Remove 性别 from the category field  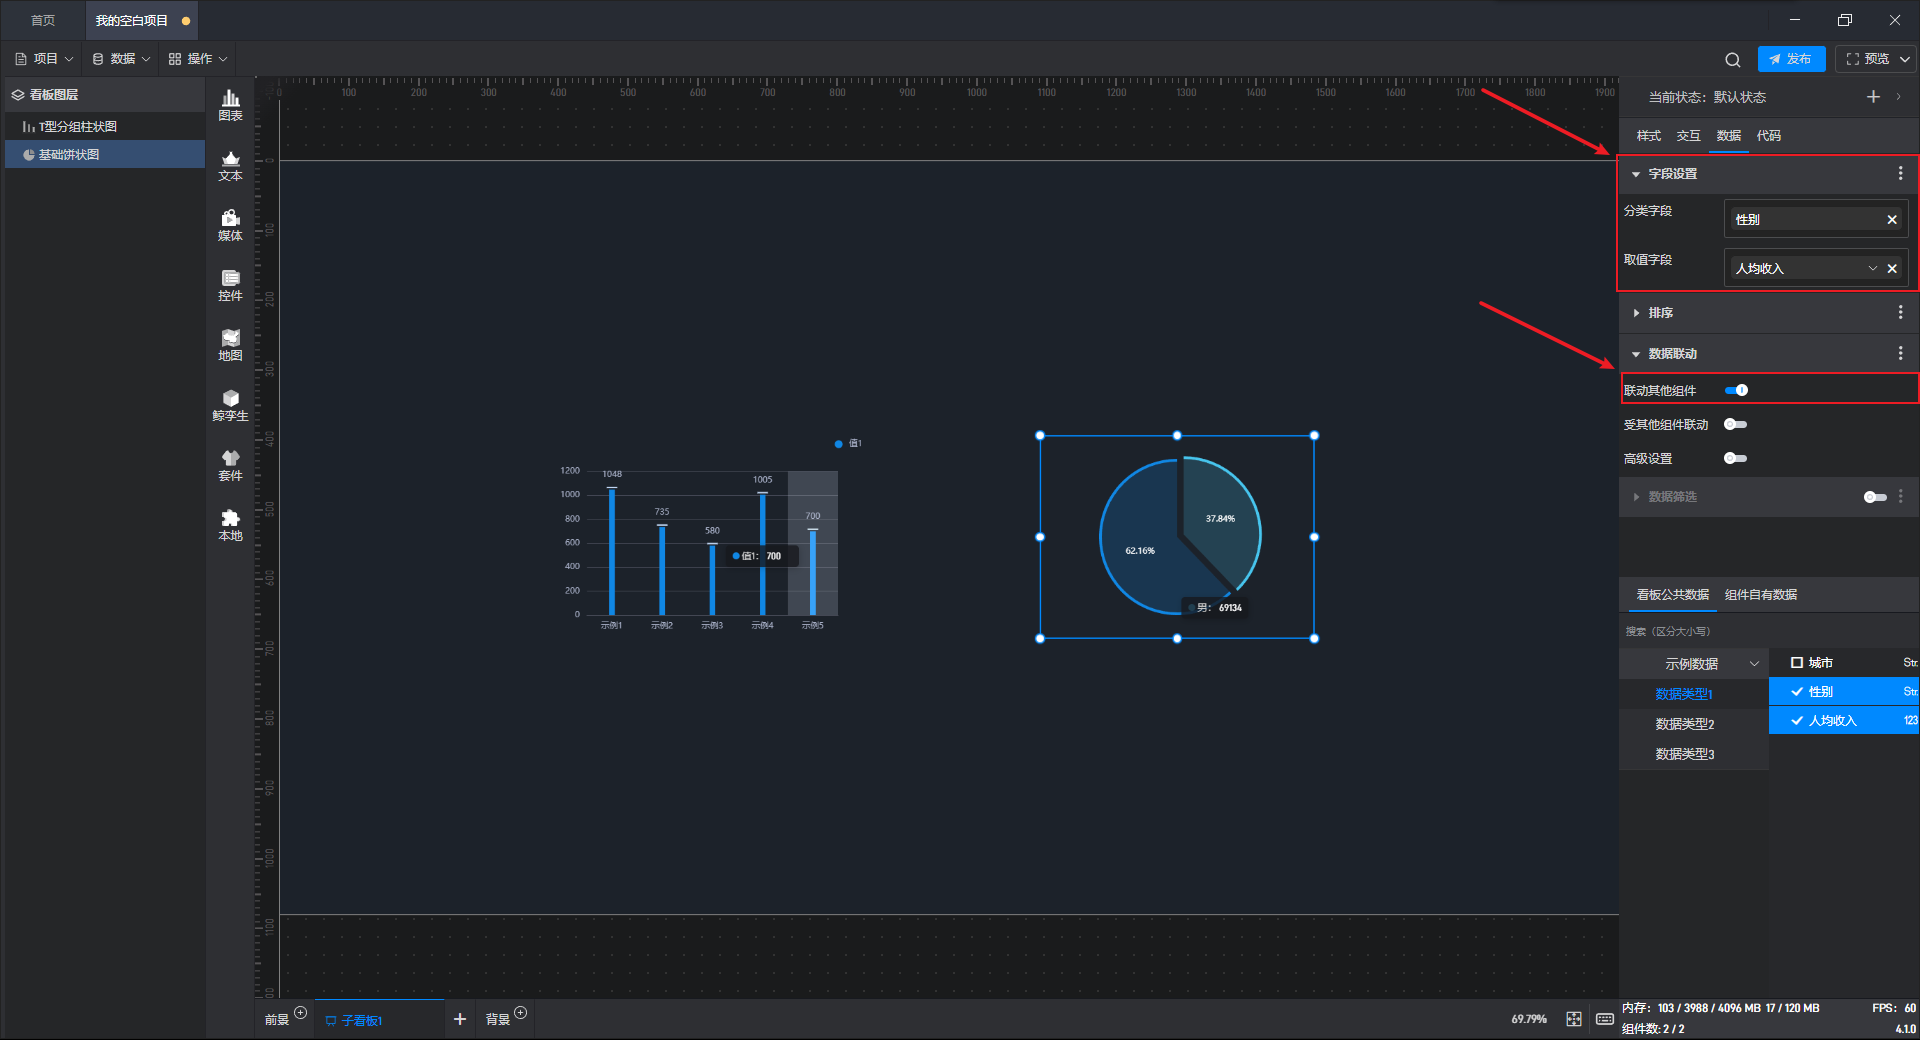click(x=1892, y=219)
